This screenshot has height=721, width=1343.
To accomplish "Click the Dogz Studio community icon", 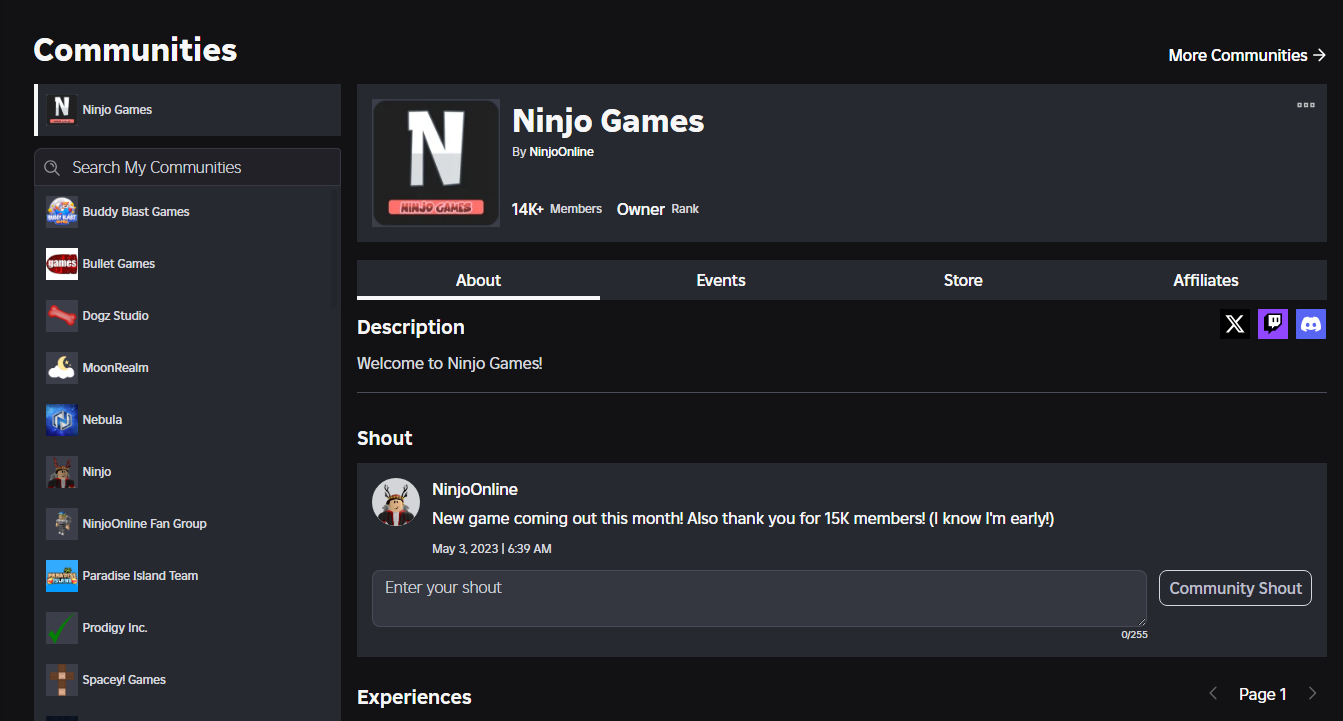I will pyautogui.click(x=61, y=315).
